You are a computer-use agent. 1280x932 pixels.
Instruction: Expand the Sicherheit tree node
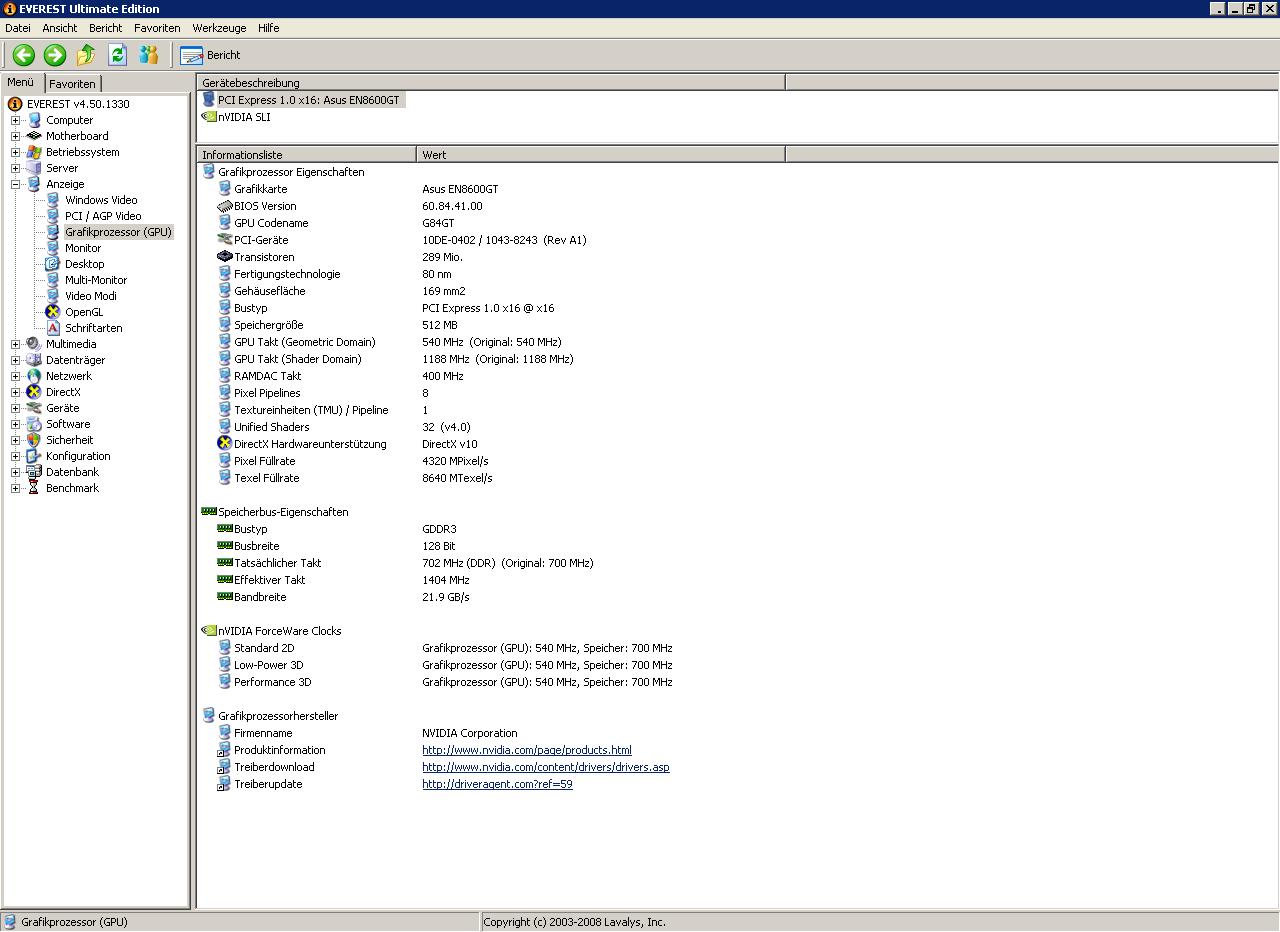point(15,440)
